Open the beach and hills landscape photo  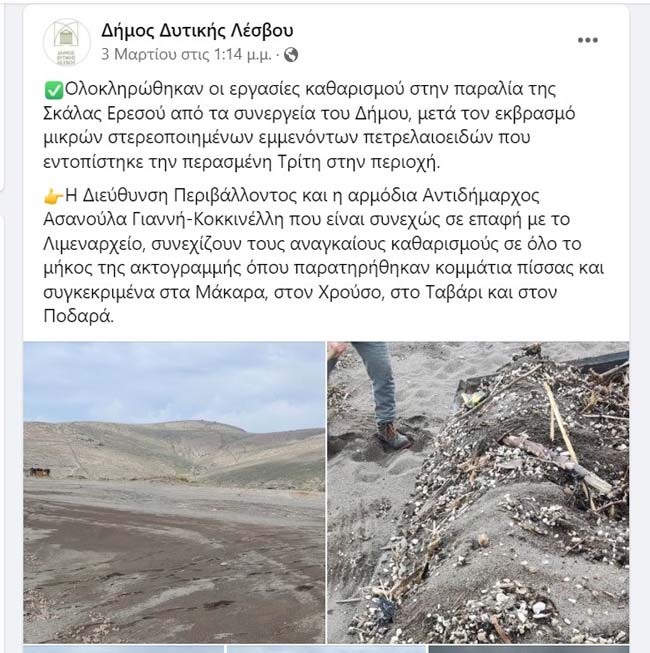[174, 492]
